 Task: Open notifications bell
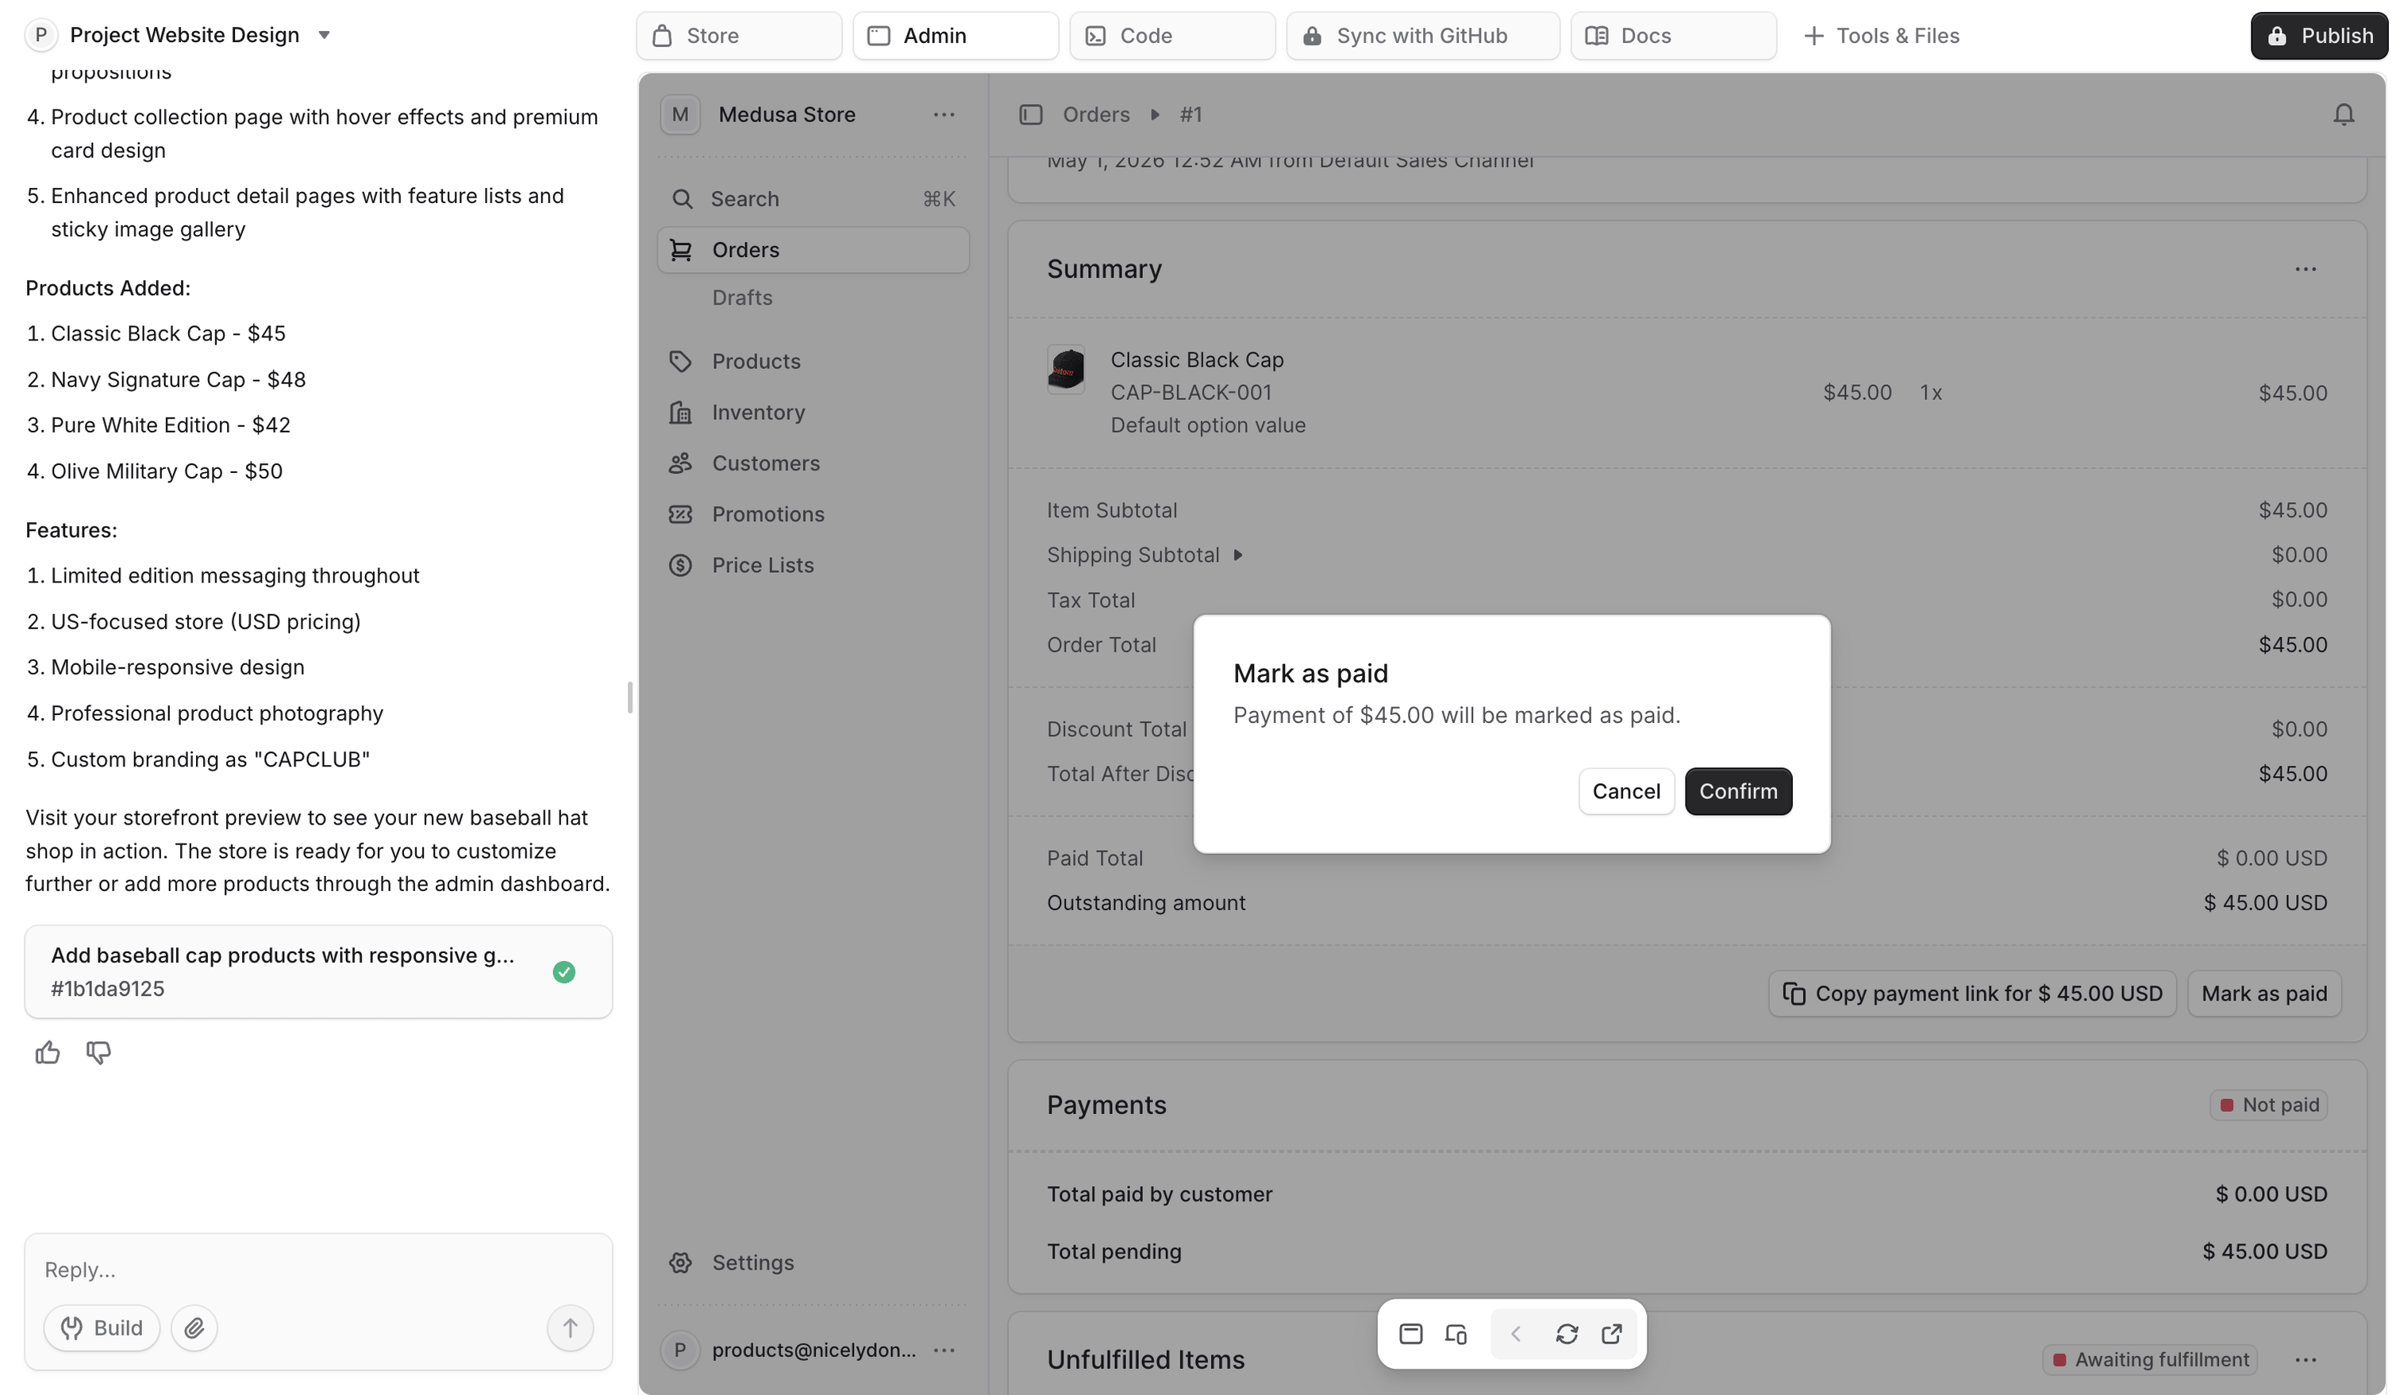click(2343, 114)
